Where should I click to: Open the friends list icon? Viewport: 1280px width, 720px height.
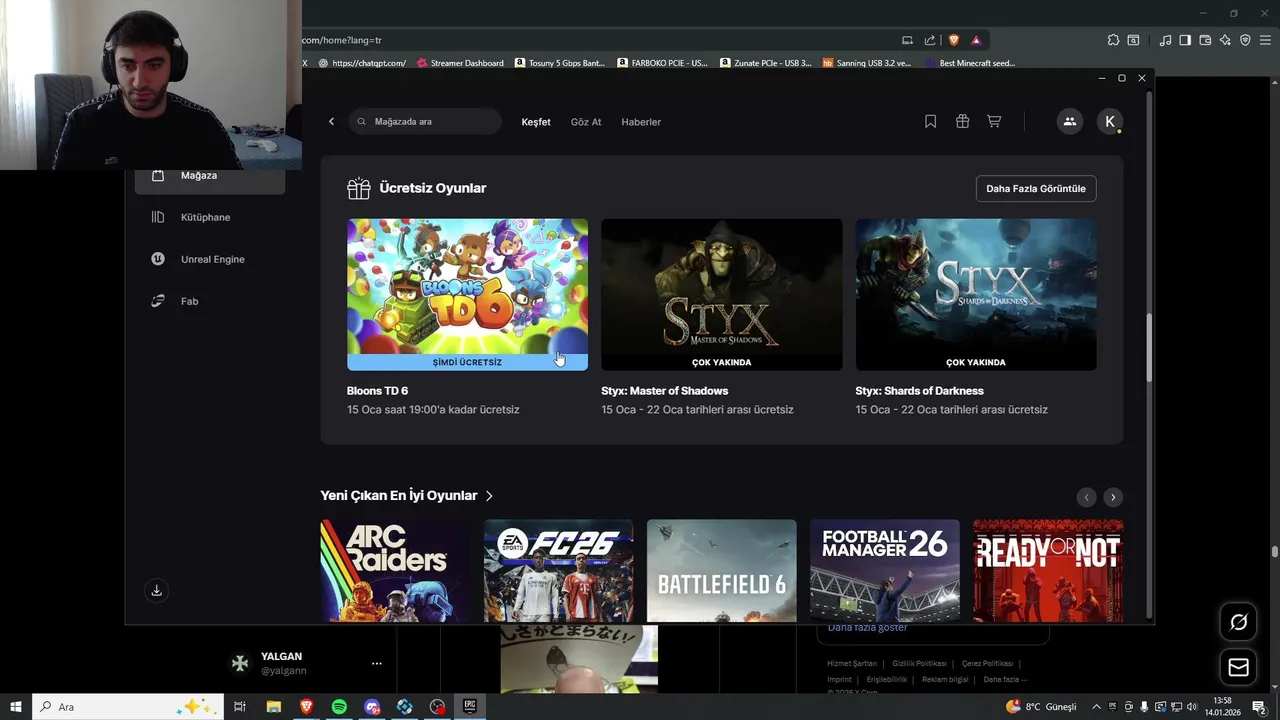(x=1069, y=121)
